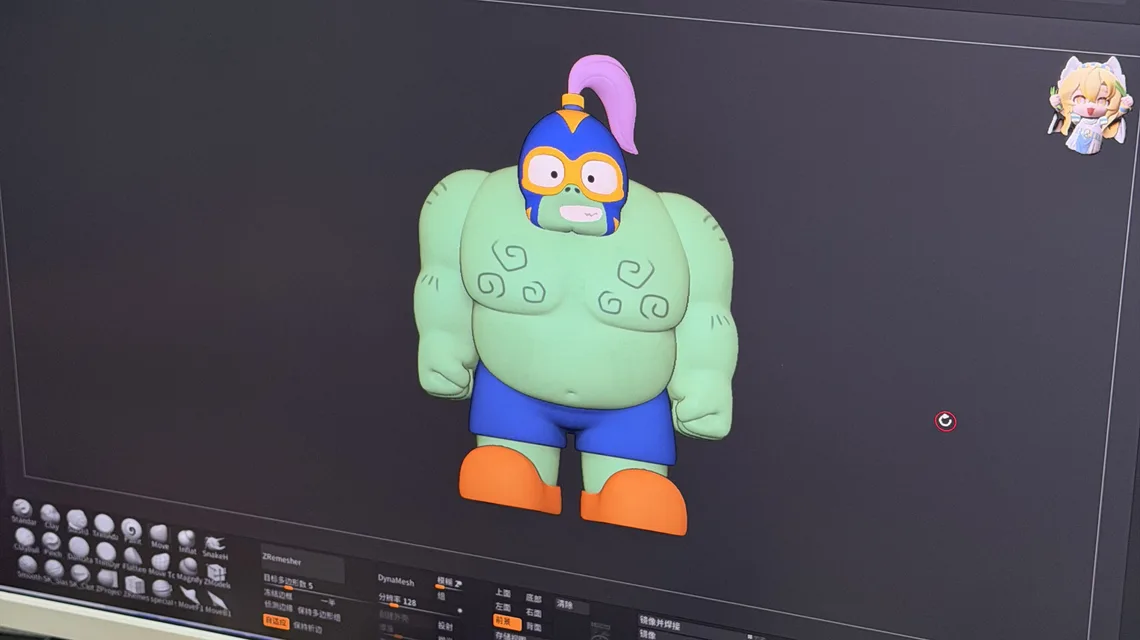
Task: Switch to 左面 view
Action: pos(503,607)
